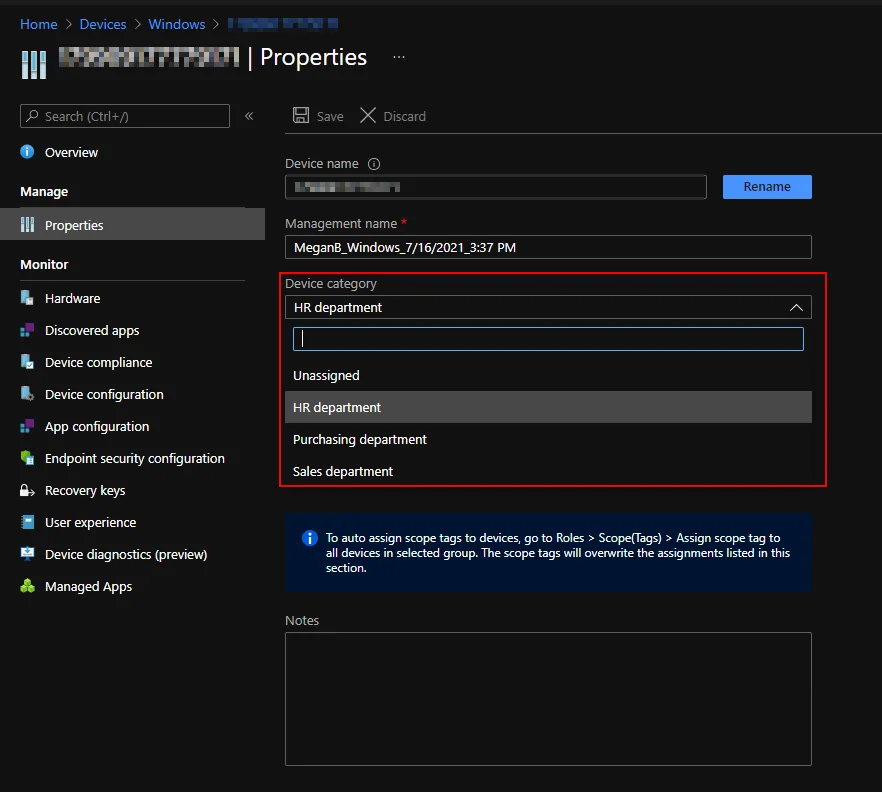Open Windows breadcrumb link

click(x=177, y=24)
